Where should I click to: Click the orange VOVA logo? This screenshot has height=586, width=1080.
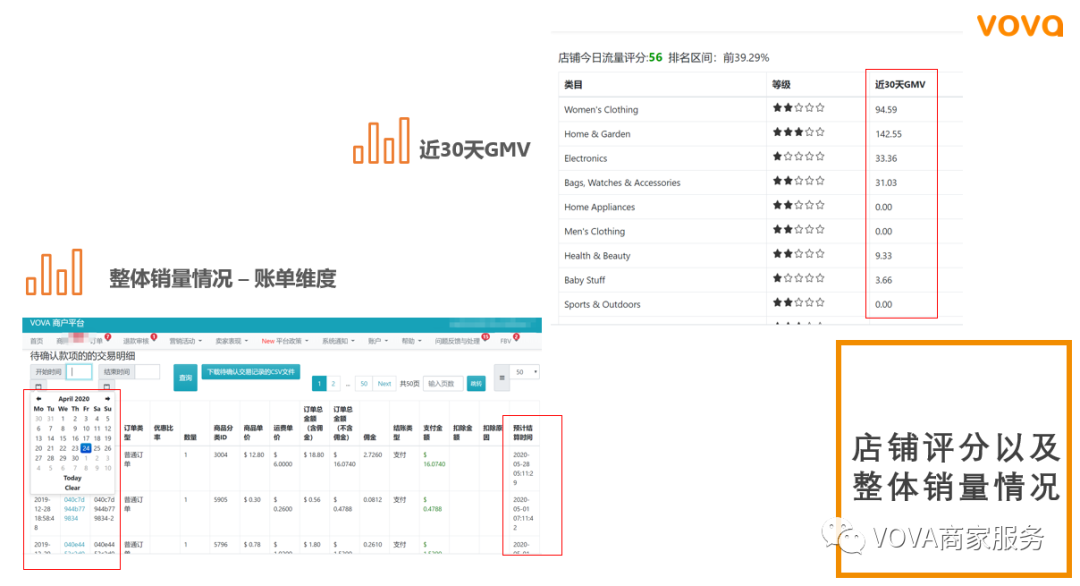pyautogui.click(x=1019, y=24)
